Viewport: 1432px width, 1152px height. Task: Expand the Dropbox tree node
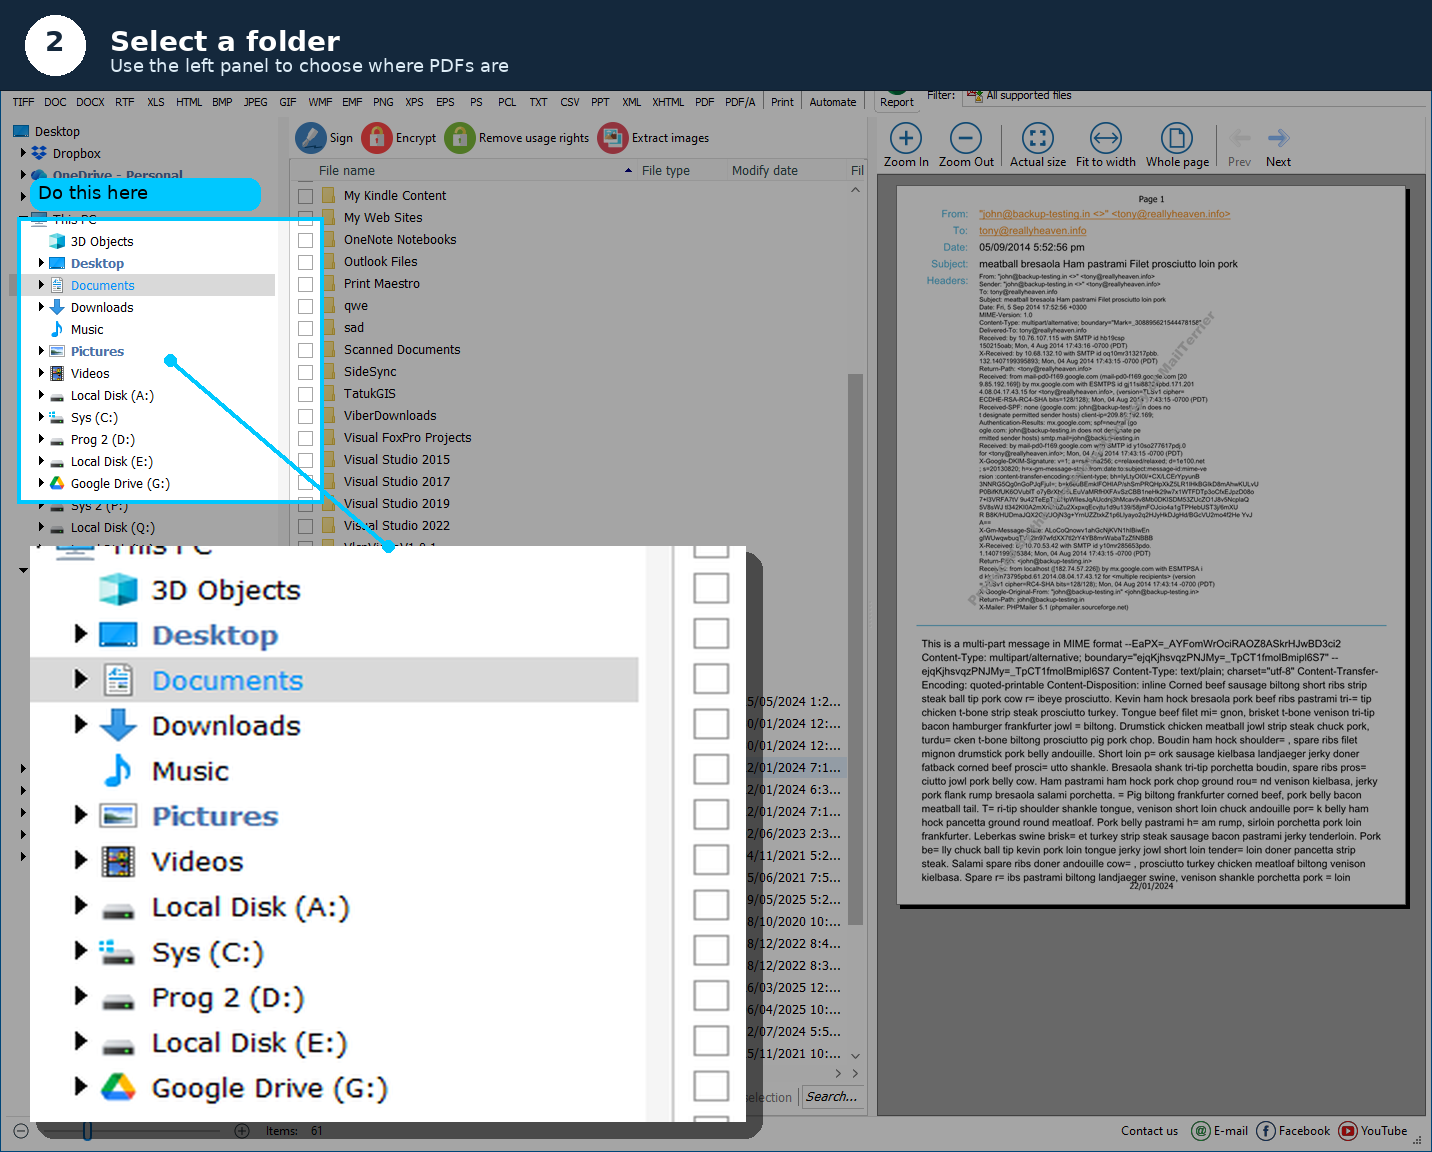25,153
